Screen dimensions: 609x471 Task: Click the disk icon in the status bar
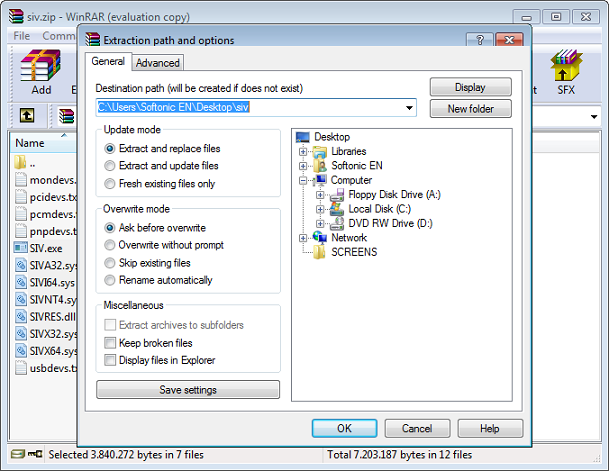tap(17, 454)
